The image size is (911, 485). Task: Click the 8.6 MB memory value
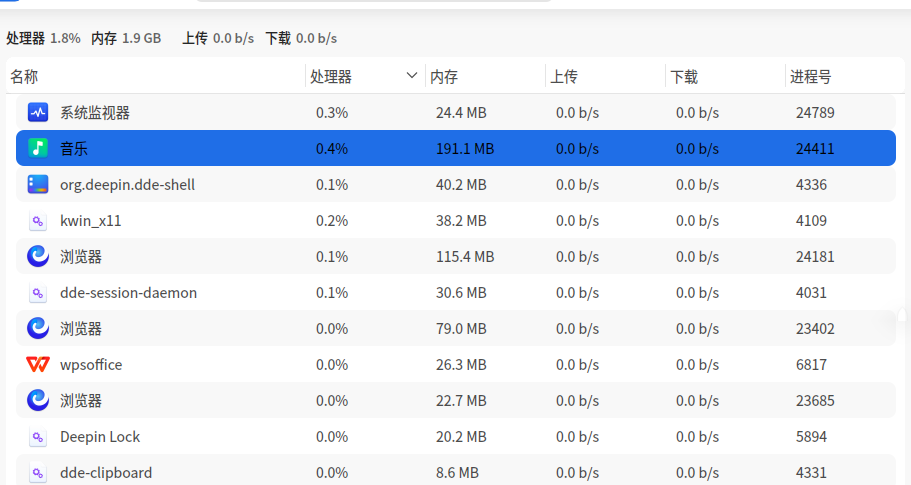click(457, 473)
